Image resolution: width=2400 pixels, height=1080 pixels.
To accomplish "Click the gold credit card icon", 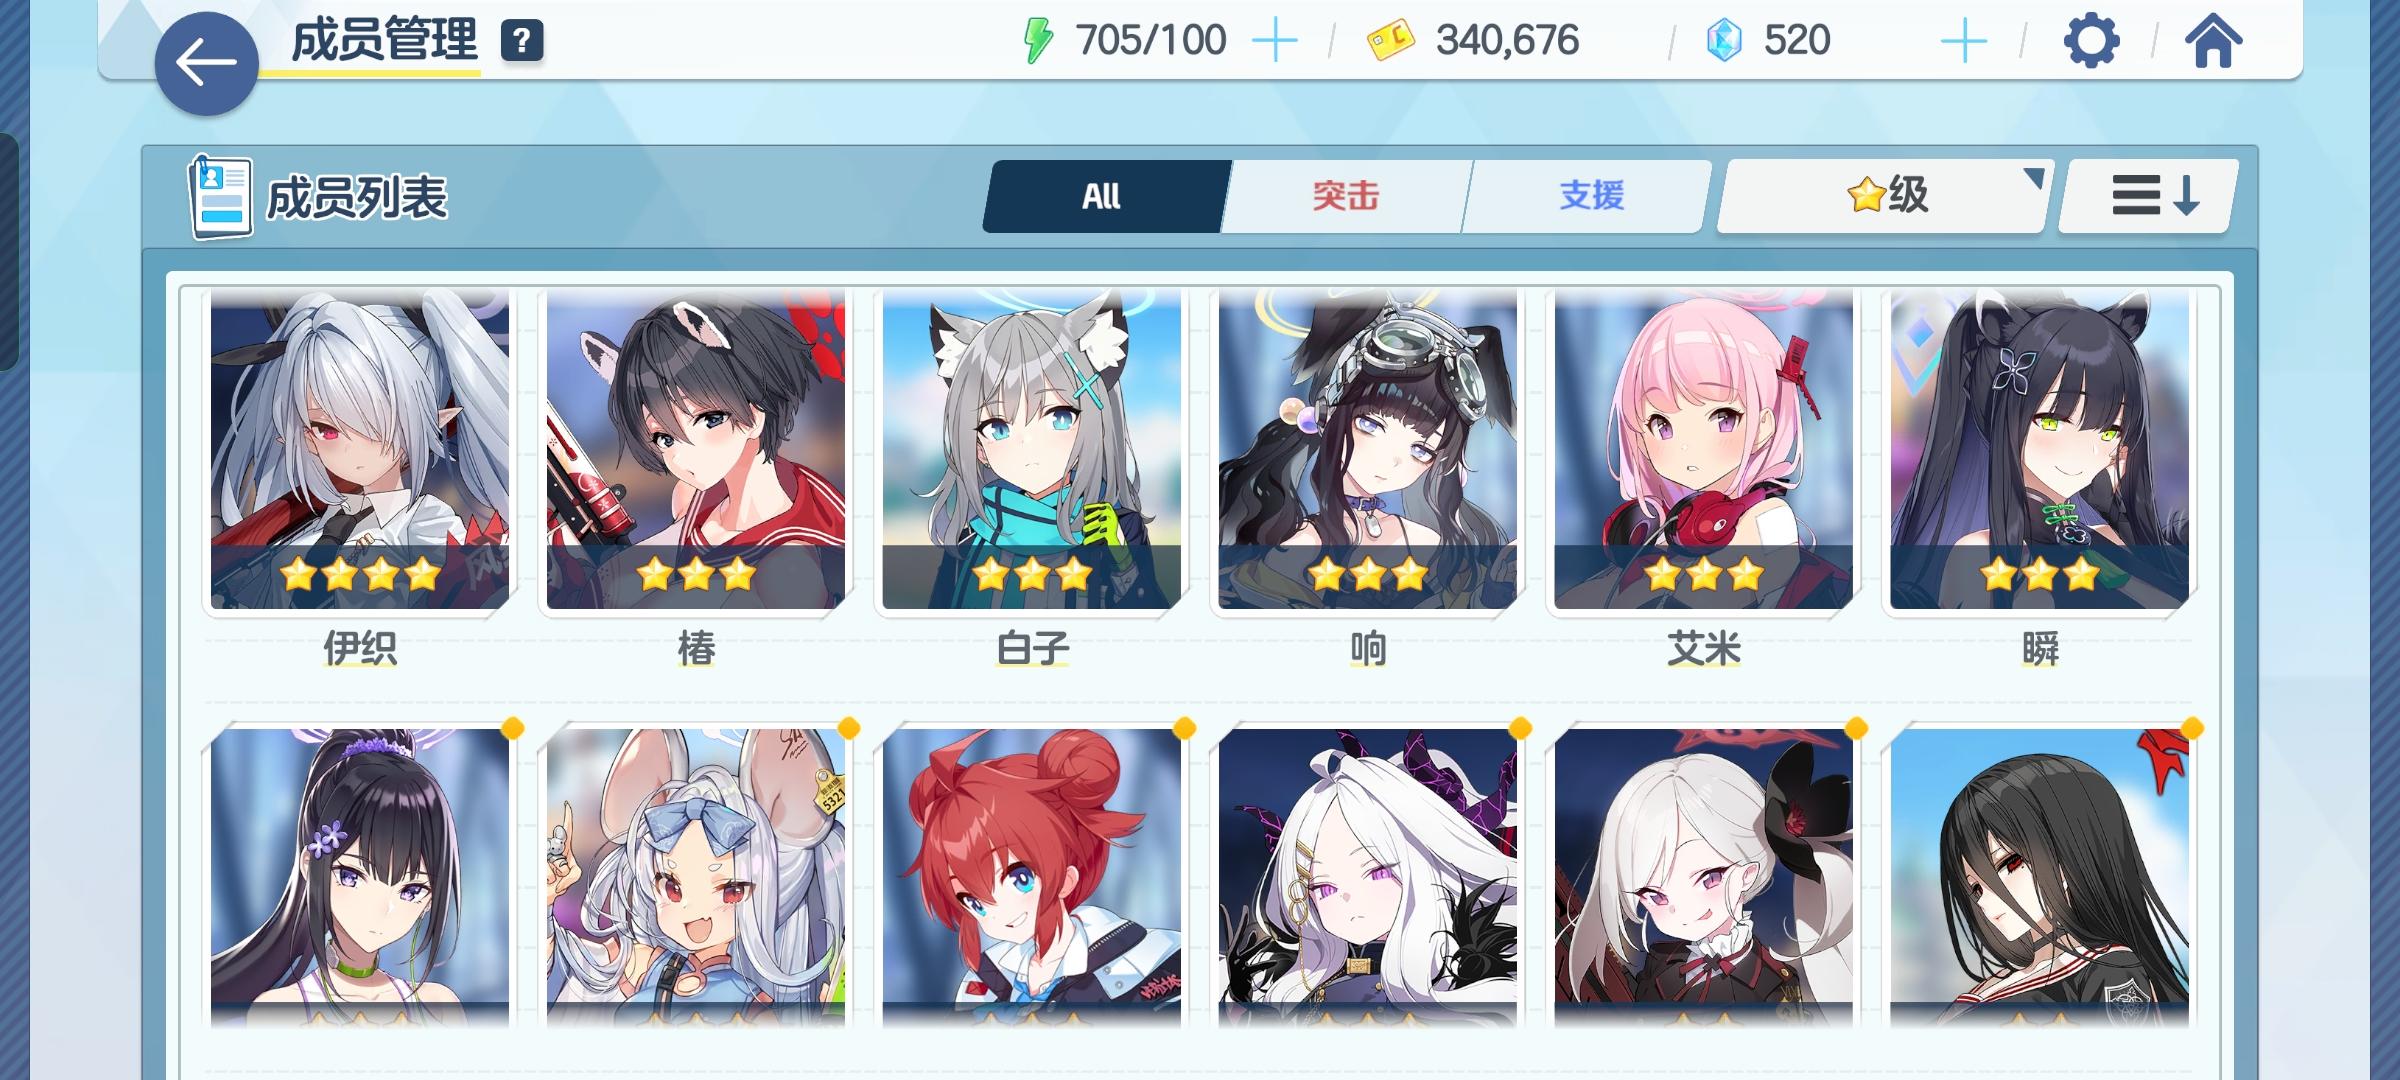I will click(1391, 41).
